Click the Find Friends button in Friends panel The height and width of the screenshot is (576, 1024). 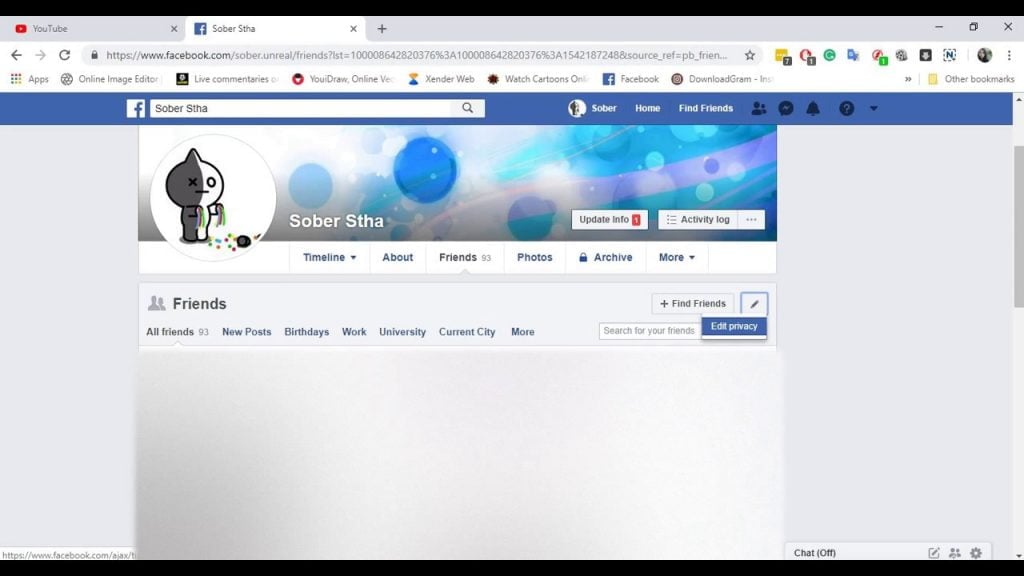coord(693,304)
